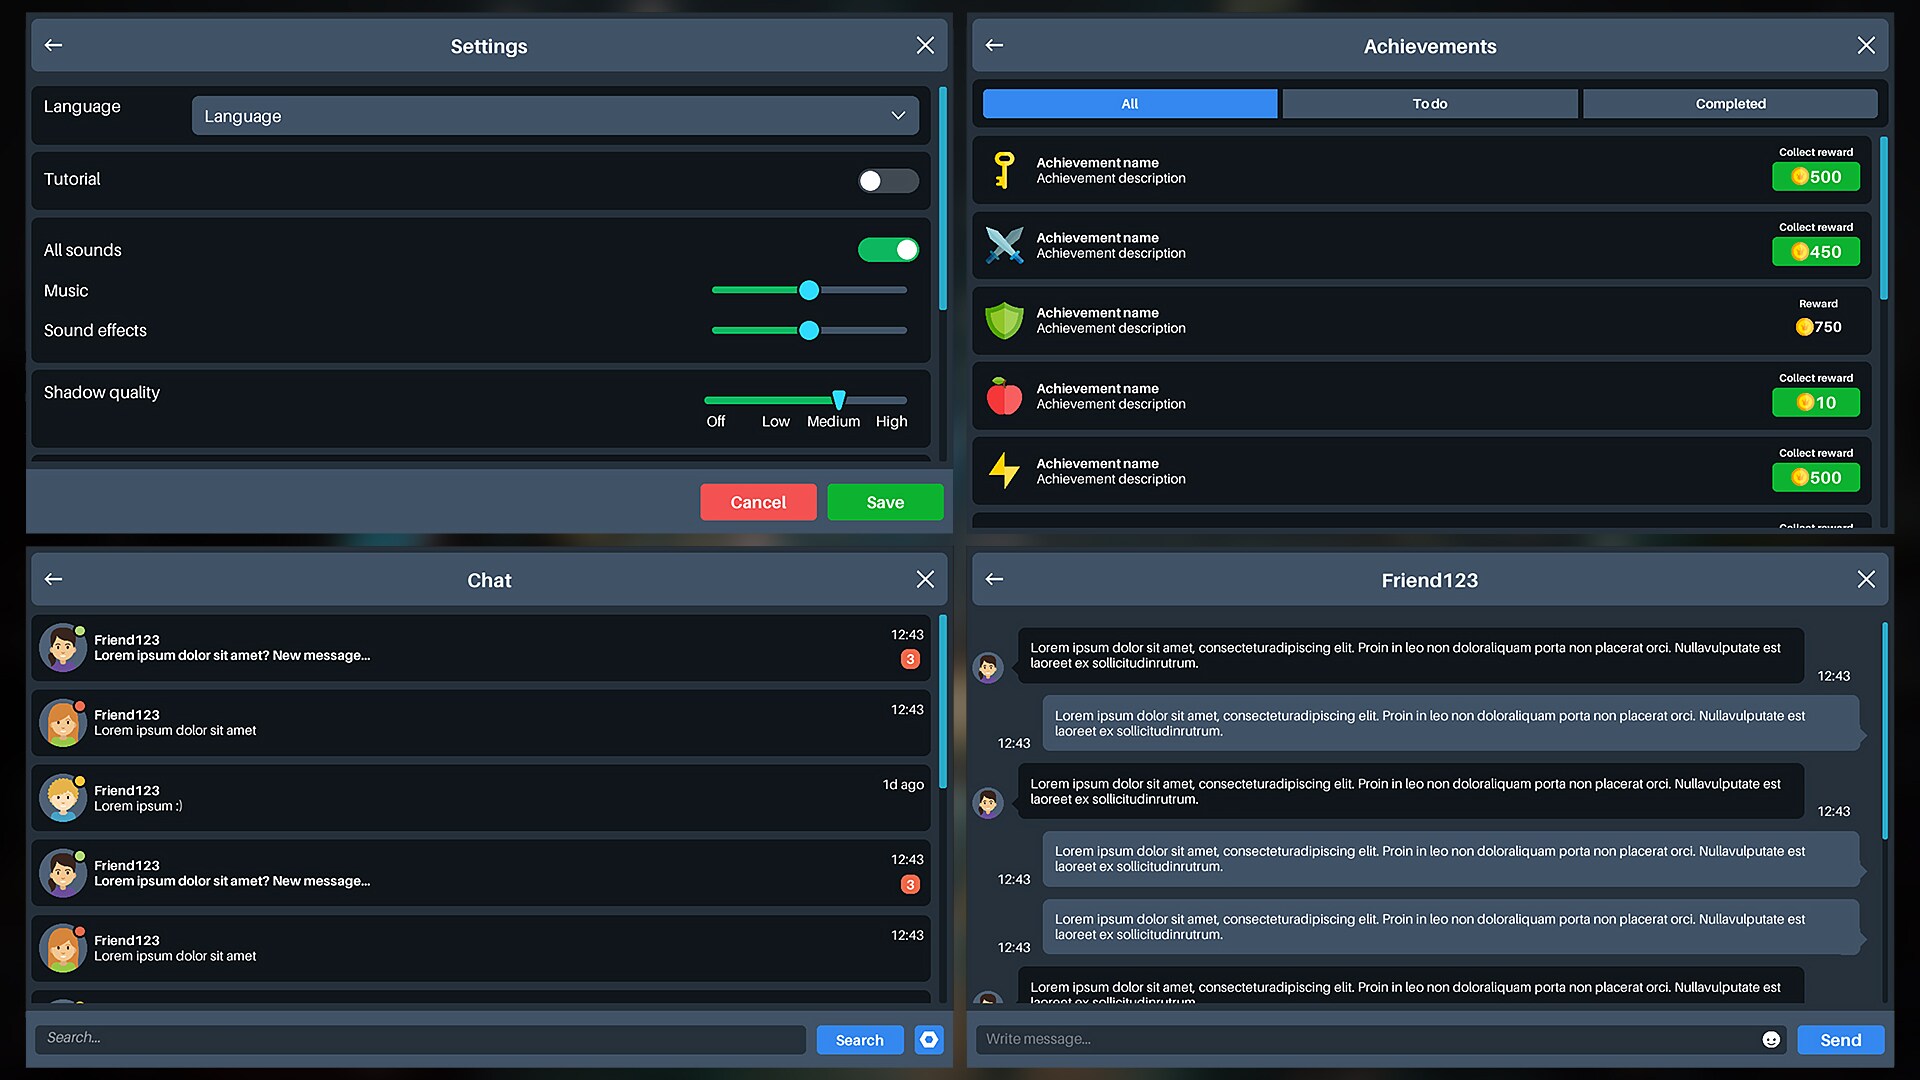Switch to the Completed tab
1920x1080 pixels.
click(x=1730, y=103)
